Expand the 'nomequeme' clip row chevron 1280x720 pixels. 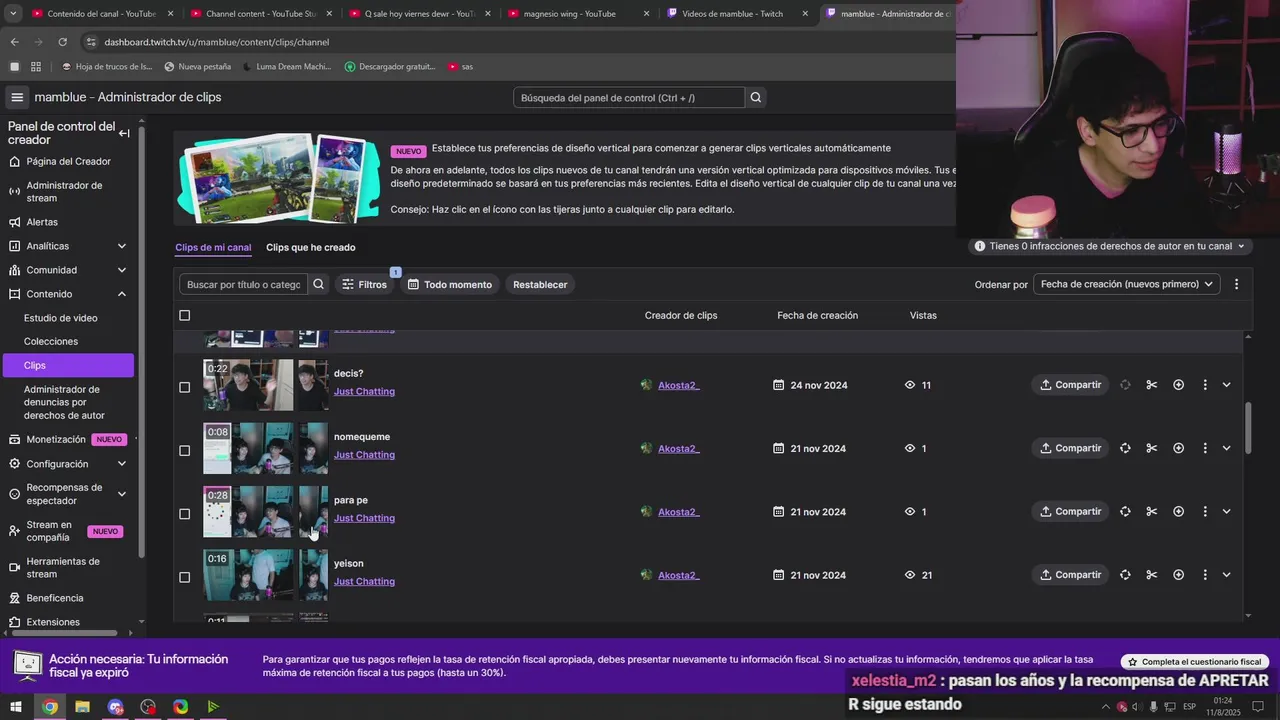(x=1226, y=448)
